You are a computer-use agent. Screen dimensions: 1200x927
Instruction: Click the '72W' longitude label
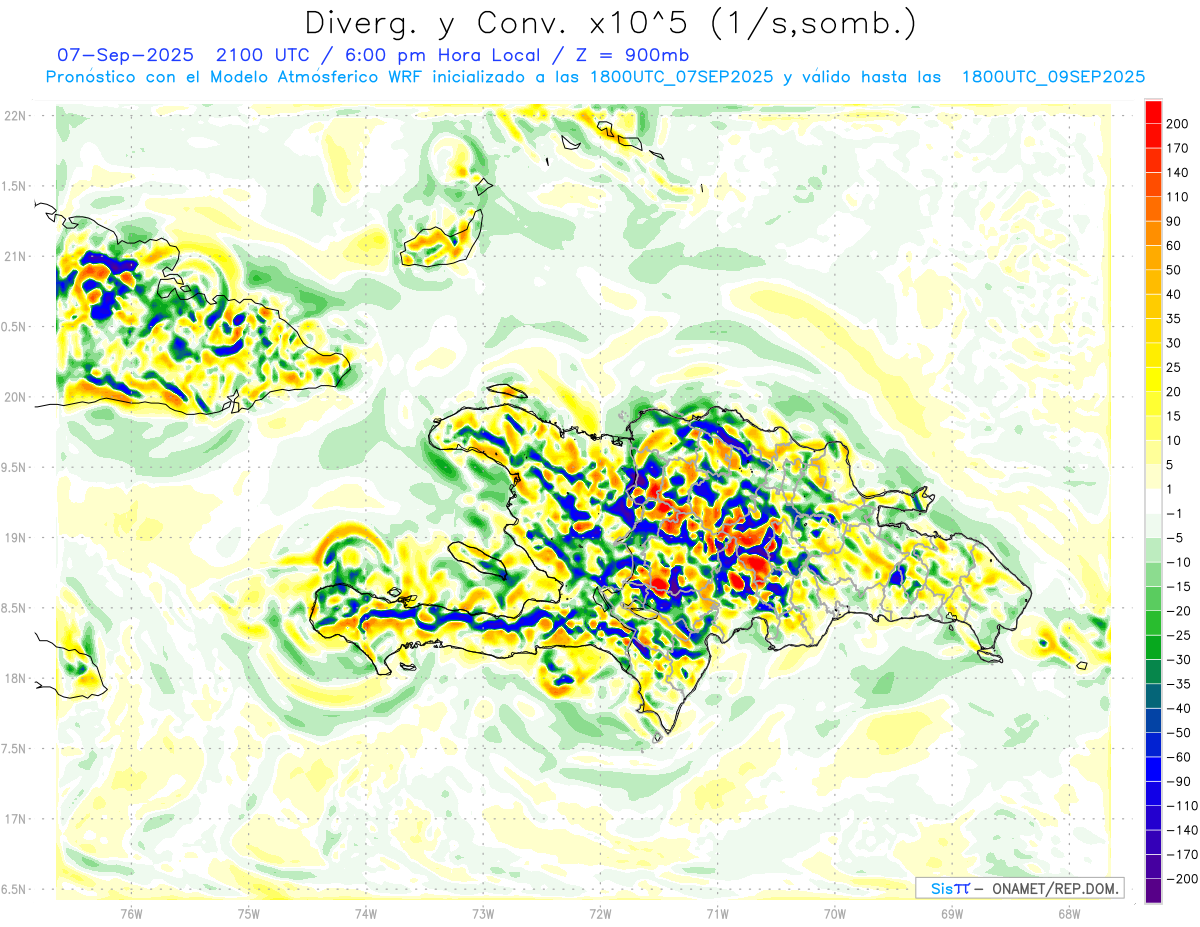[x=600, y=914]
